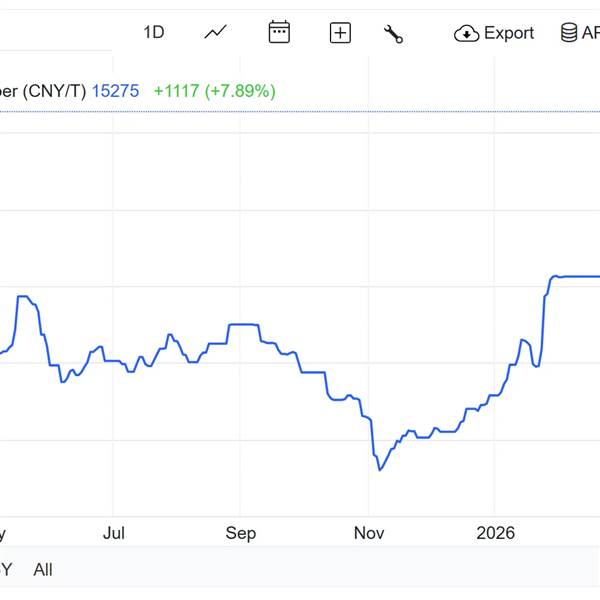Viewport: 600px width, 600px height.
Task: Select the All time range
Action: coord(43,570)
